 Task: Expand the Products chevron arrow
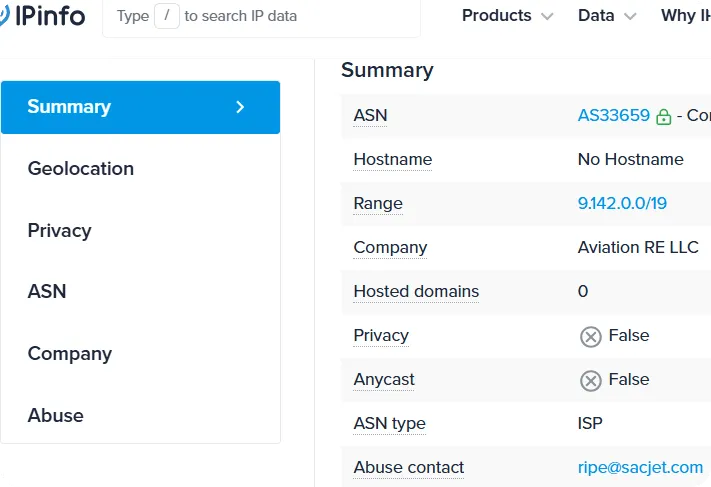pos(547,17)
